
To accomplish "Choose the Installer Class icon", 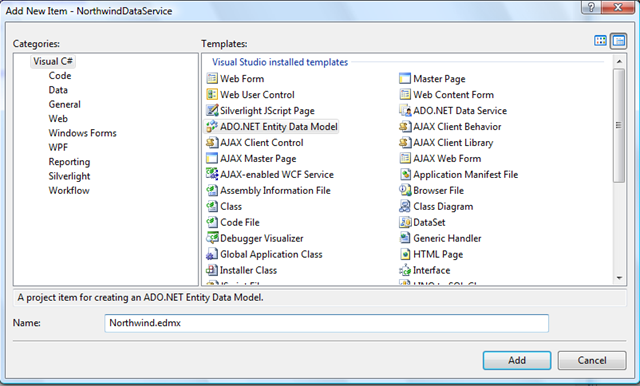I will (212, 270).
